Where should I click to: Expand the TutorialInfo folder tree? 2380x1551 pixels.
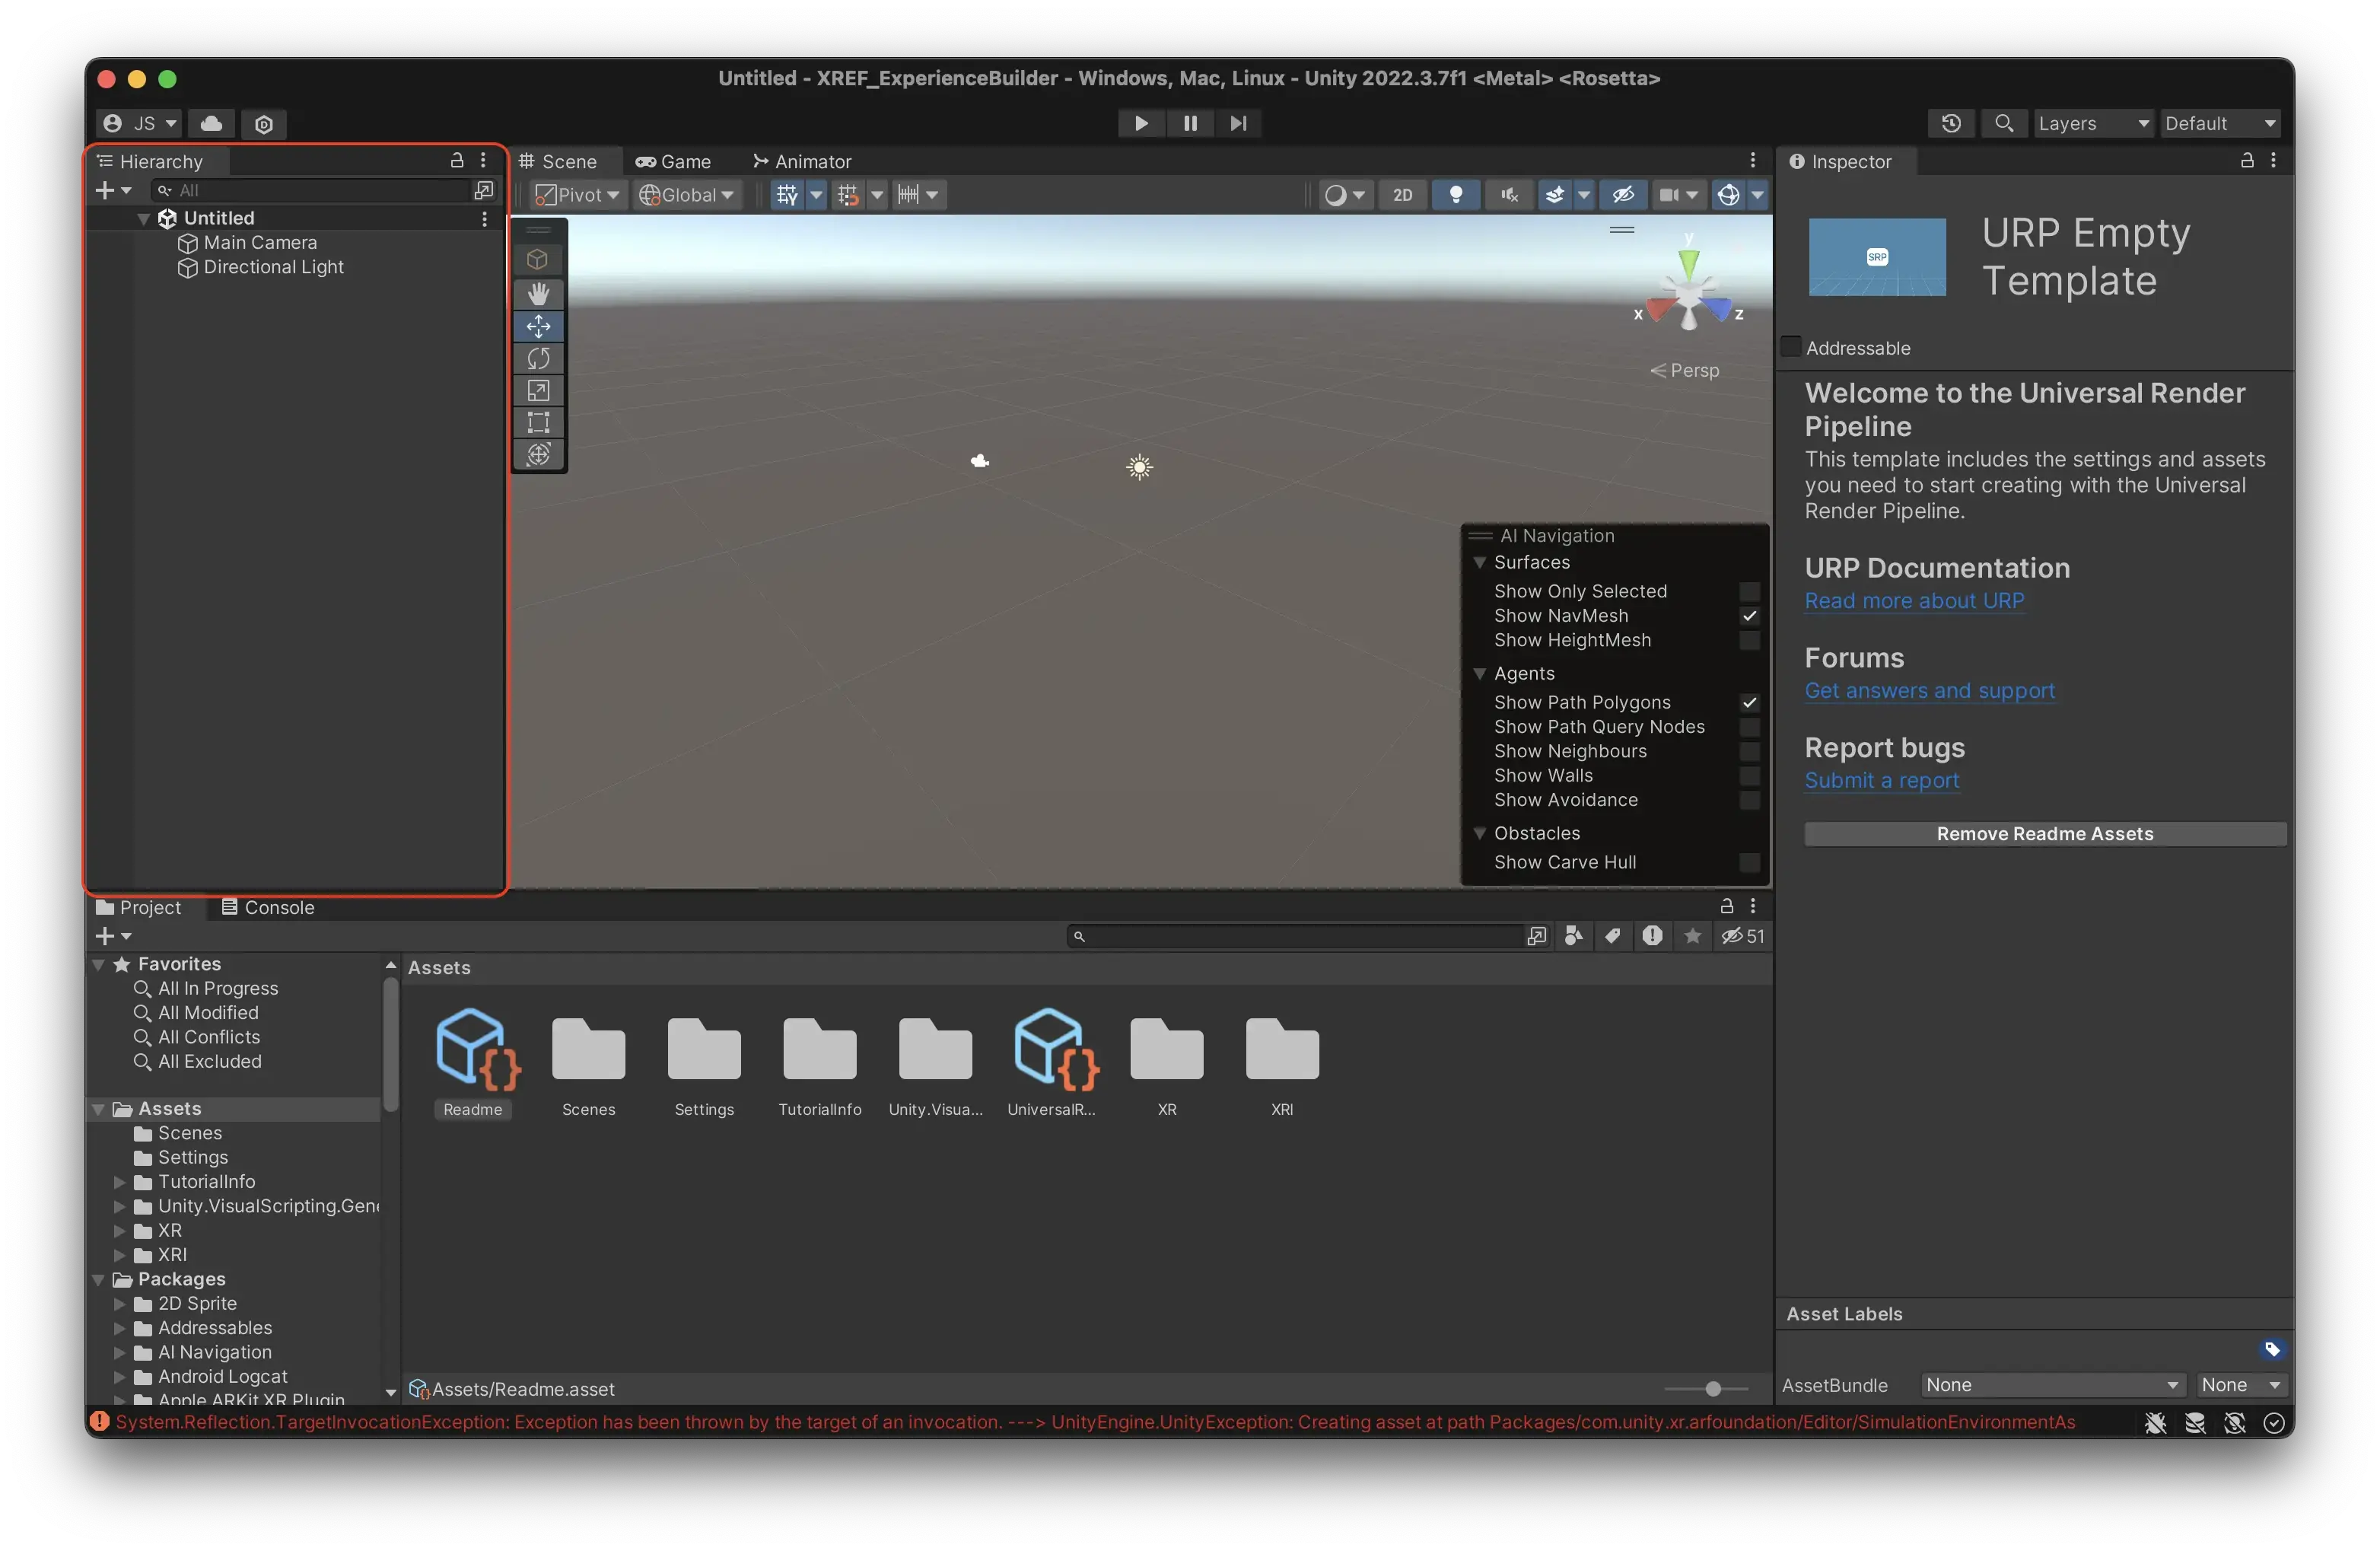119,1182
